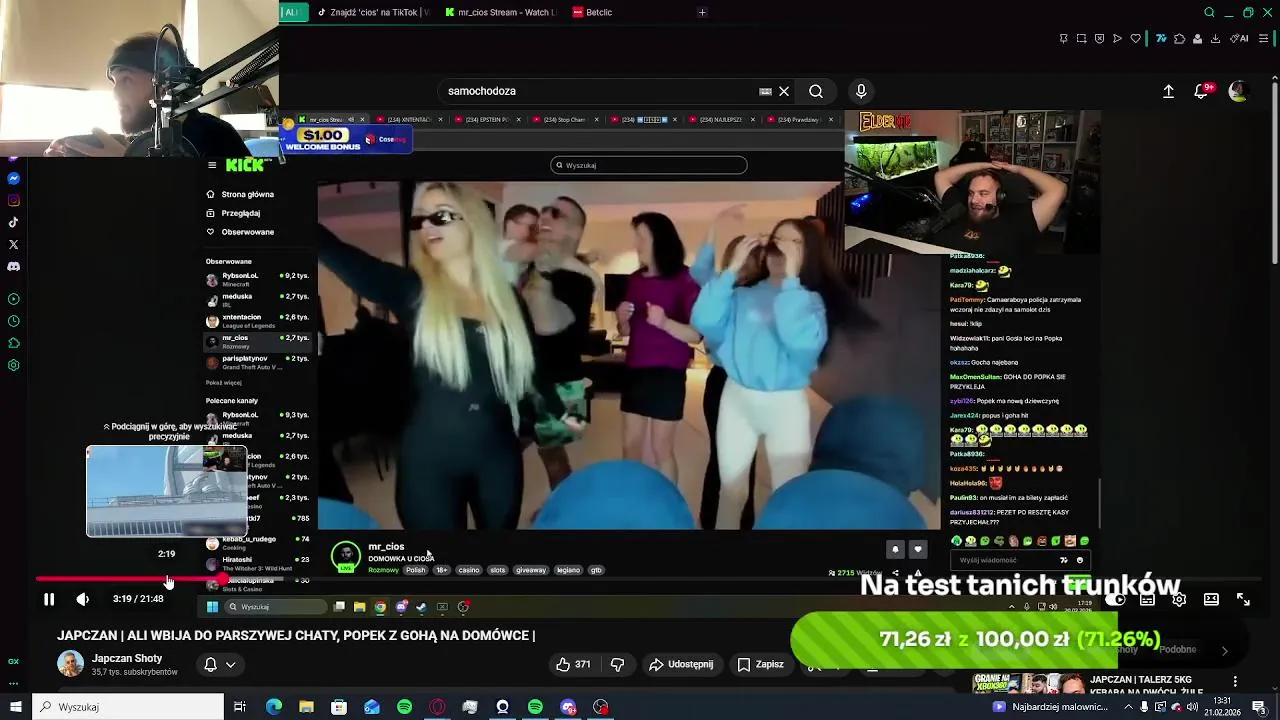Open the GX Corner icon in the sidebar
This screenshot has height=720, width=1280.
tap(13, 661)
